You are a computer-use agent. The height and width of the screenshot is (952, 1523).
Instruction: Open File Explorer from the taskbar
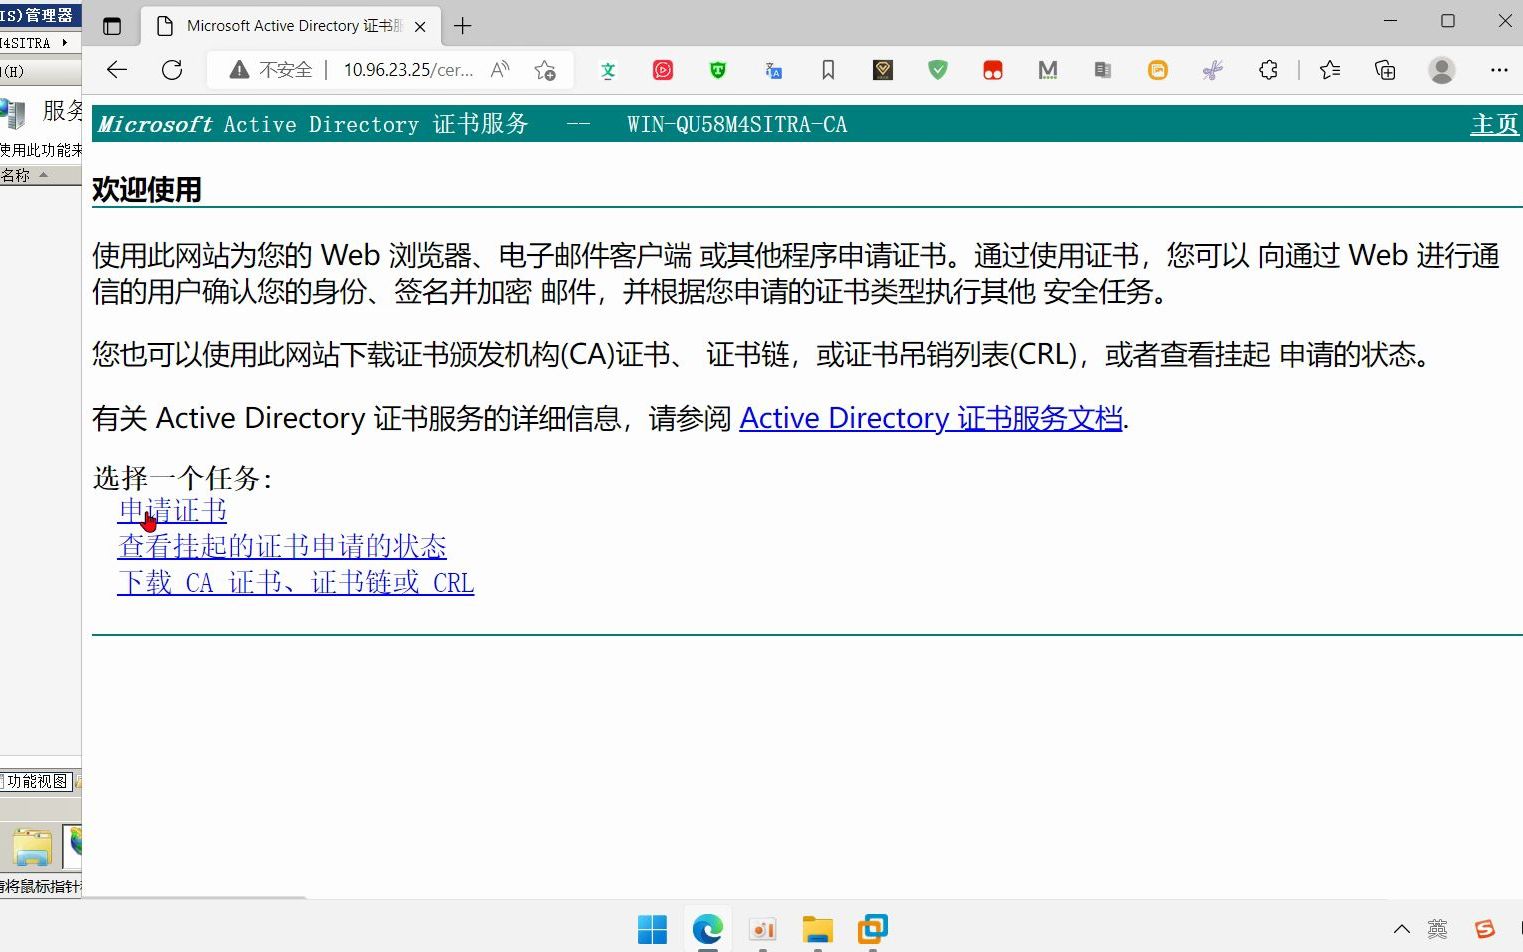tap(817, 929)
